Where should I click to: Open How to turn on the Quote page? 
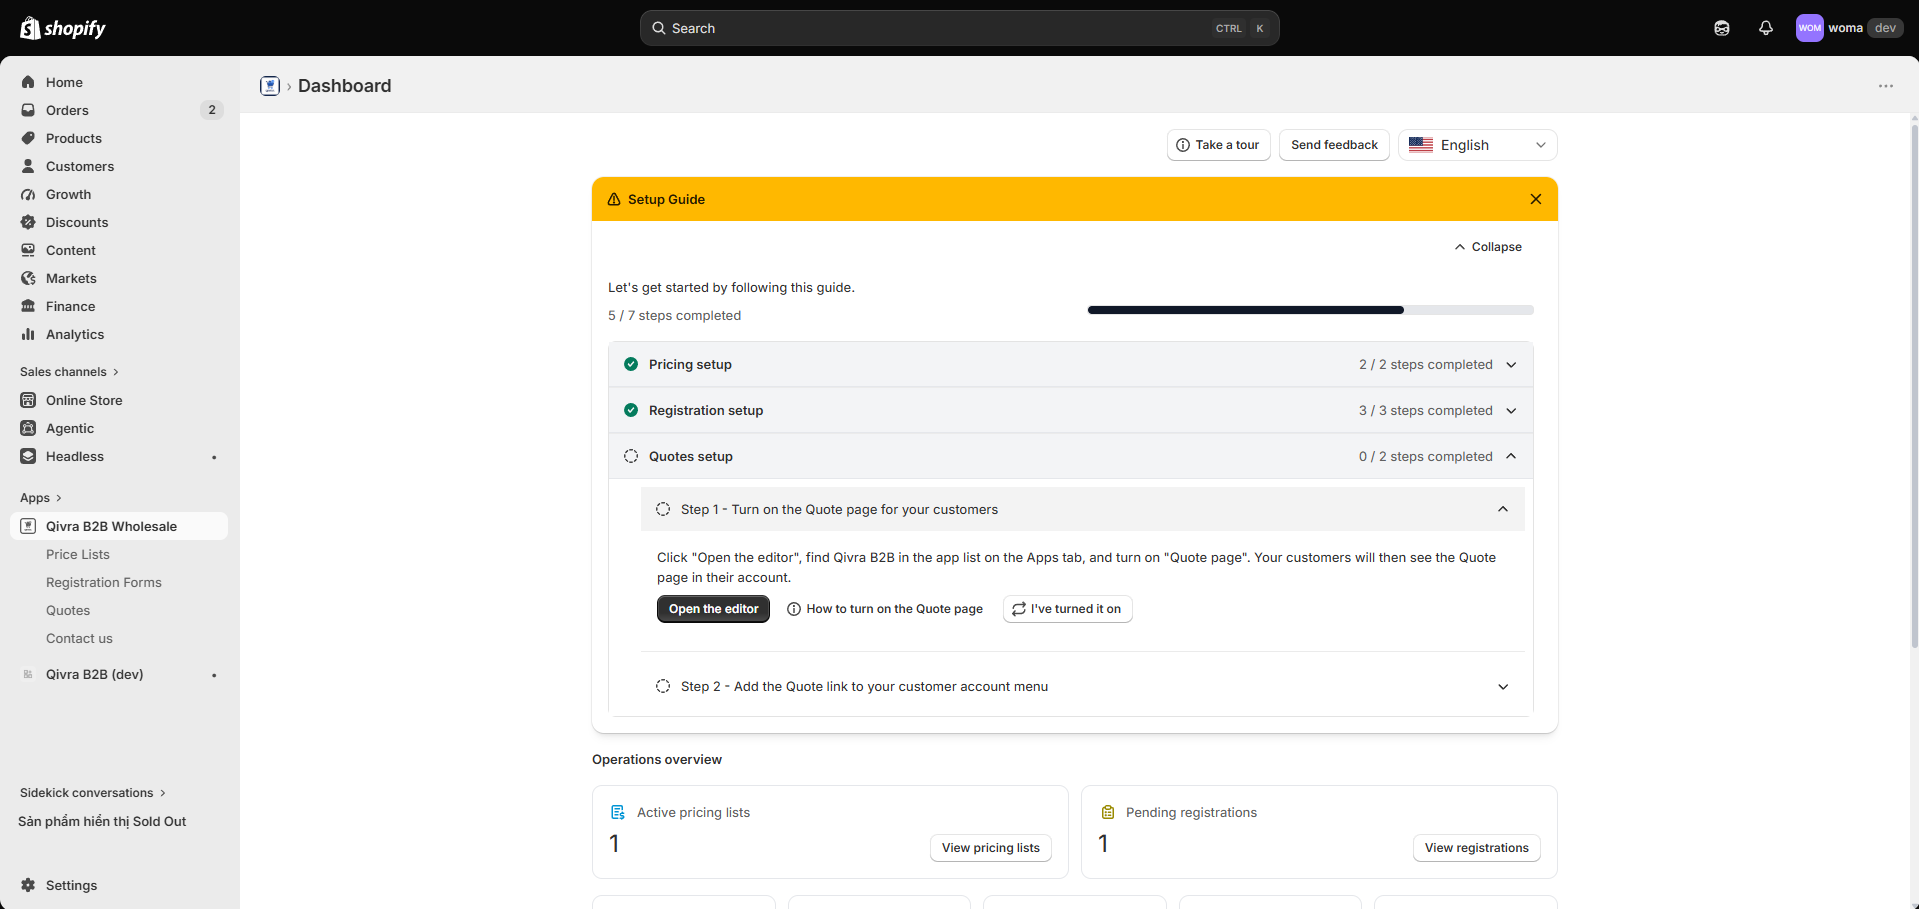pyautogui.click(x=885, y=609)
